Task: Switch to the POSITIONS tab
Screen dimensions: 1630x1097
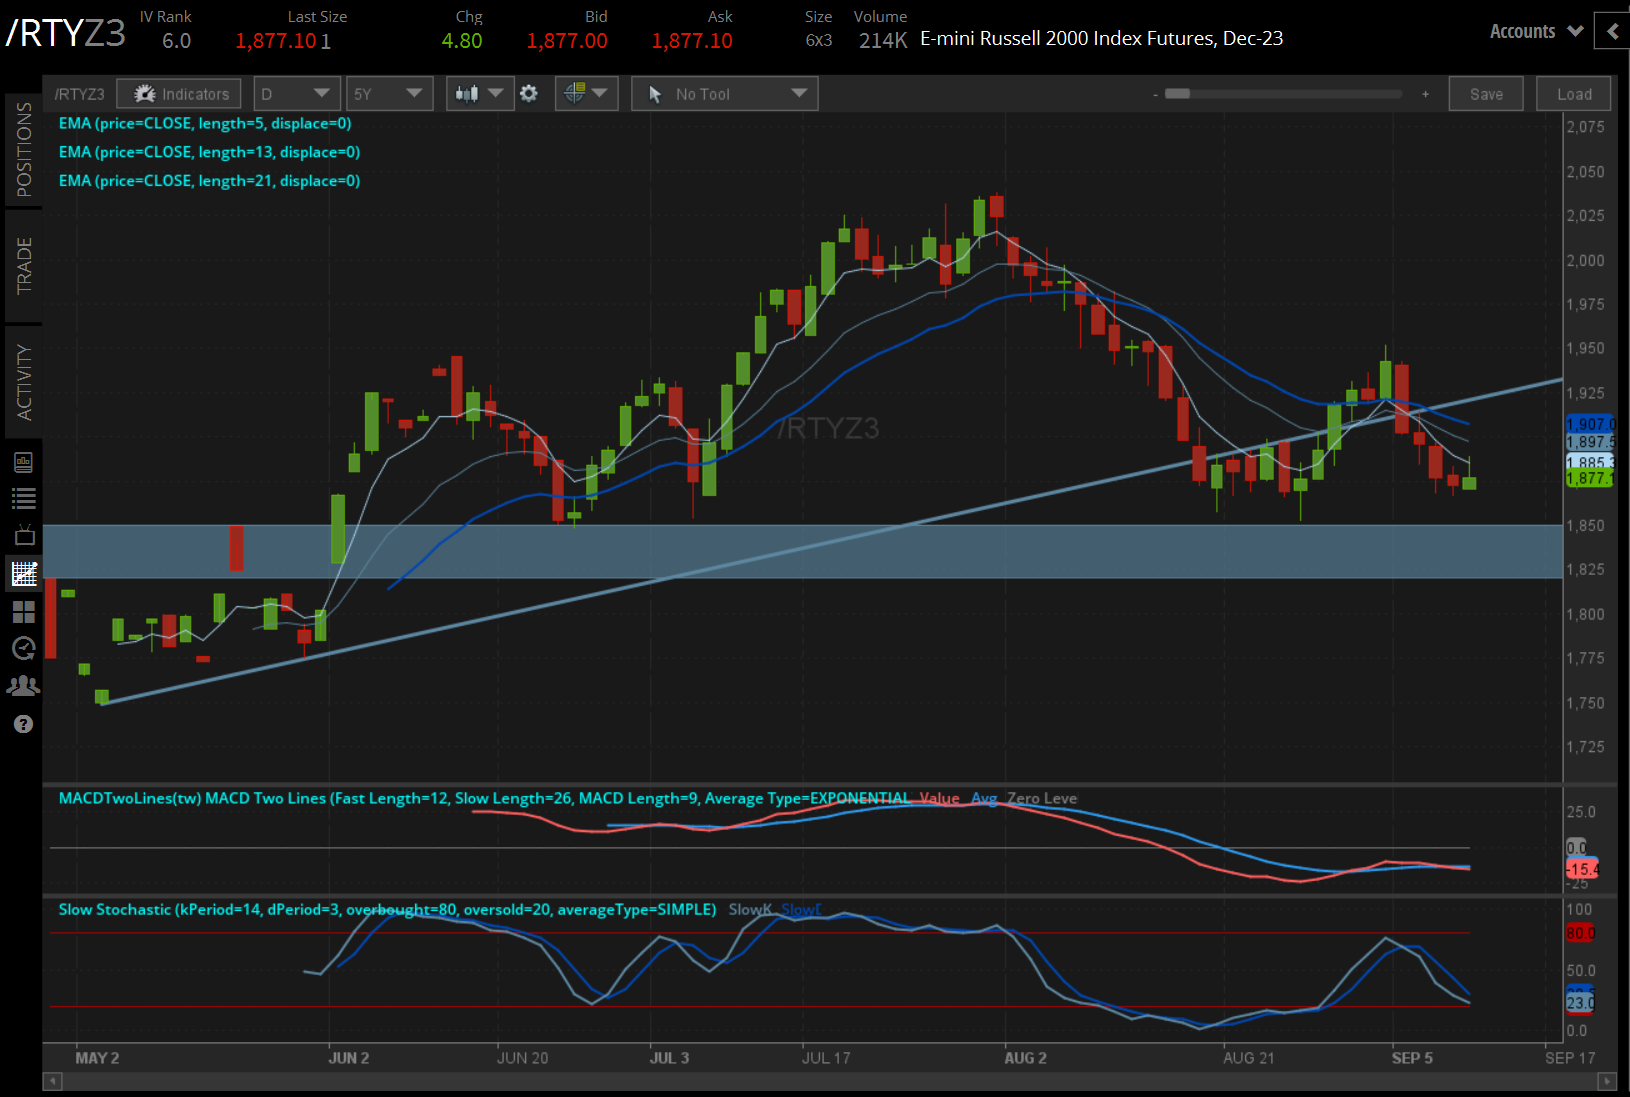Action: pos(23,149)
